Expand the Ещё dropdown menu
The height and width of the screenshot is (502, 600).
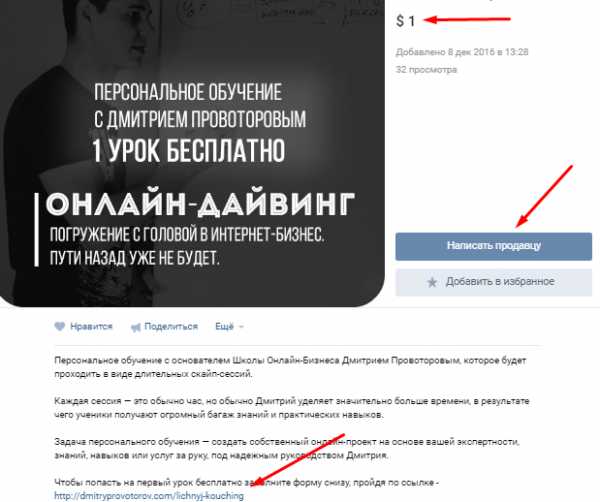(229, 326)
